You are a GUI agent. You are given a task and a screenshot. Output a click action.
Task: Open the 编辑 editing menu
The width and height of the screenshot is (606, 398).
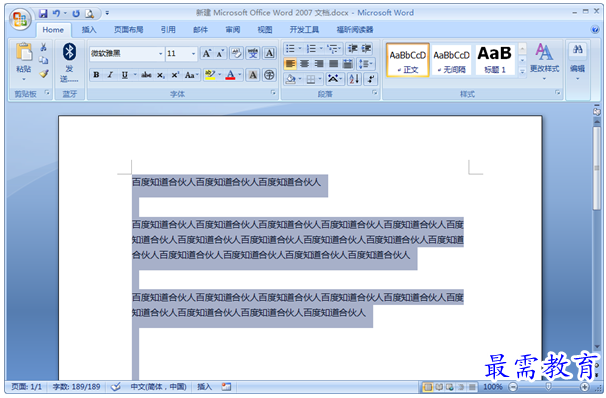pyautogui.click(x=577, y=61)
